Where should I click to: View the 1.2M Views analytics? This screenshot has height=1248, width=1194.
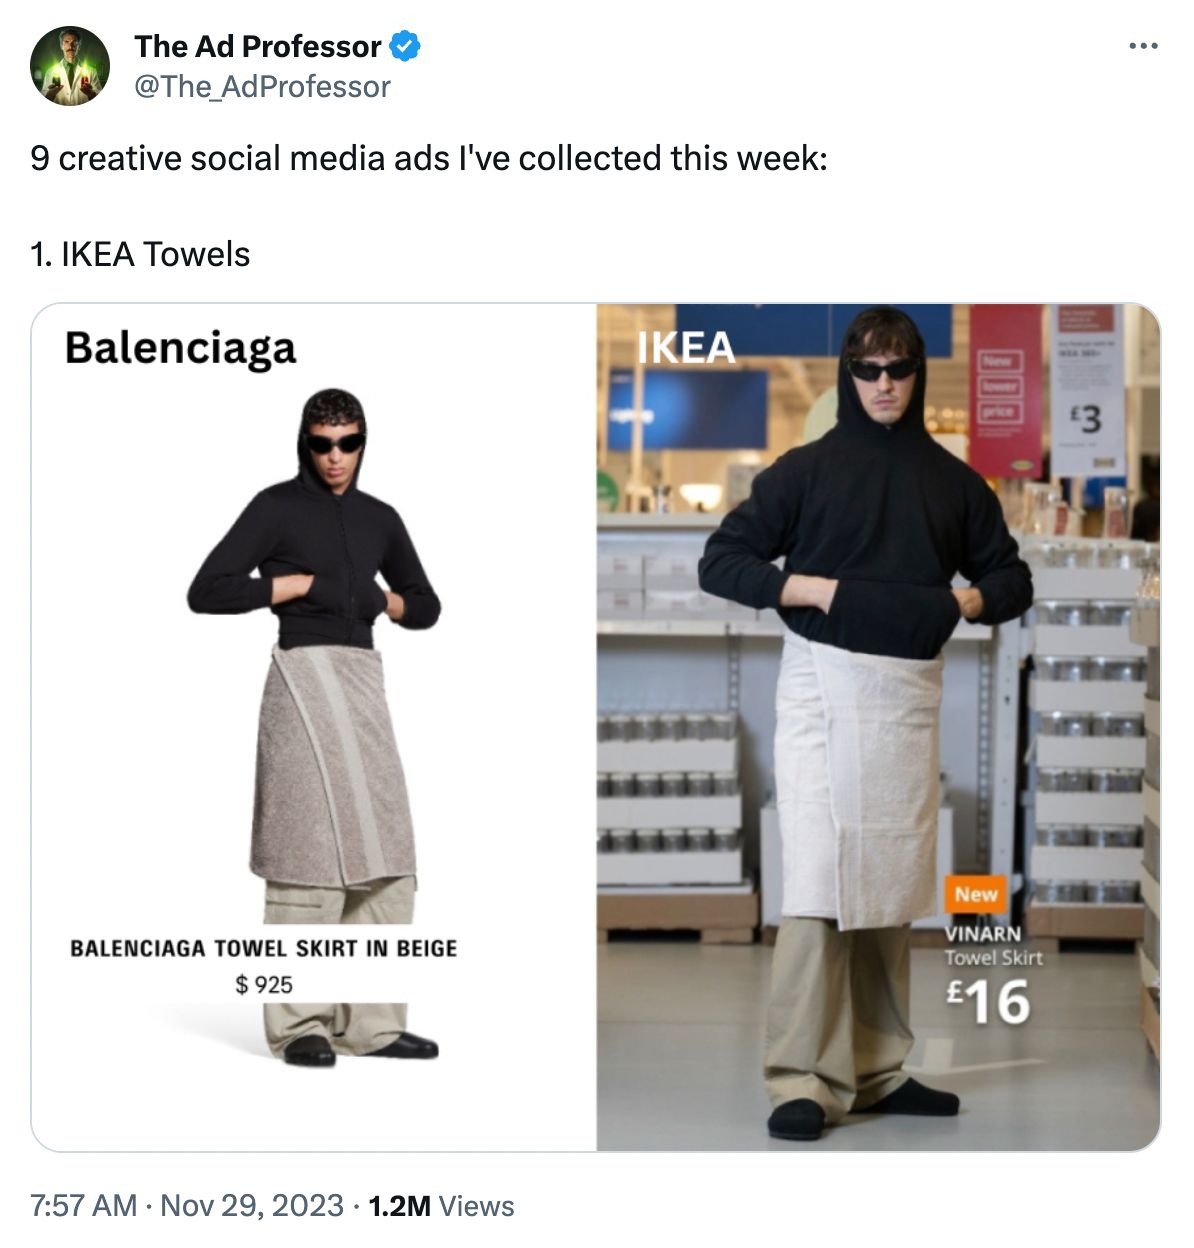coord(441,1205)
